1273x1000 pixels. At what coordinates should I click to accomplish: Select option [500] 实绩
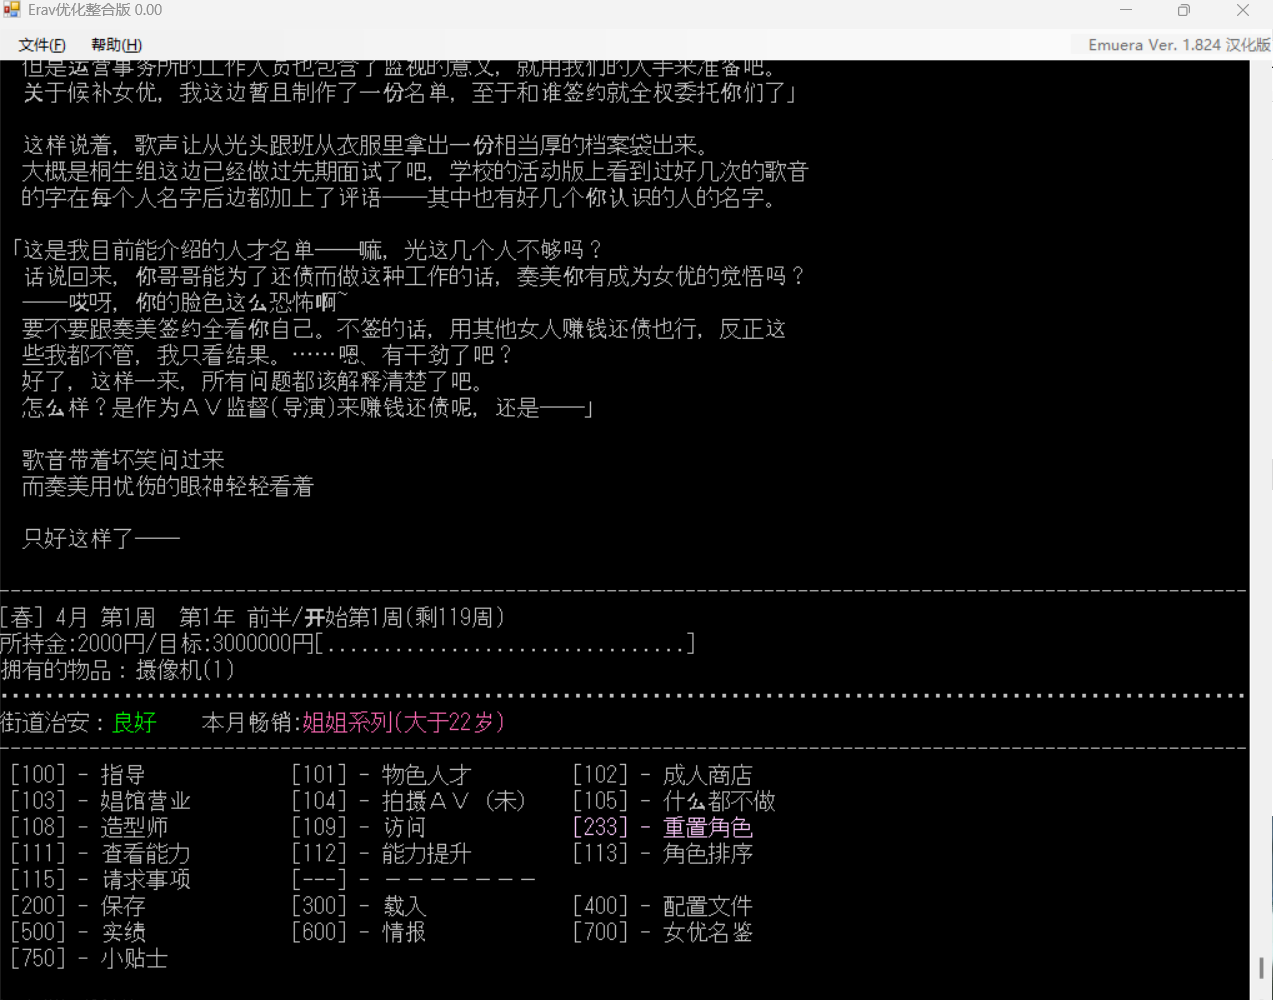78,932
